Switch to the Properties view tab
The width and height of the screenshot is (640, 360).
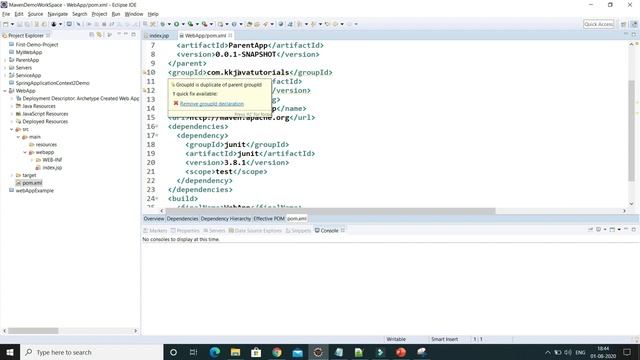pos(185,231)
